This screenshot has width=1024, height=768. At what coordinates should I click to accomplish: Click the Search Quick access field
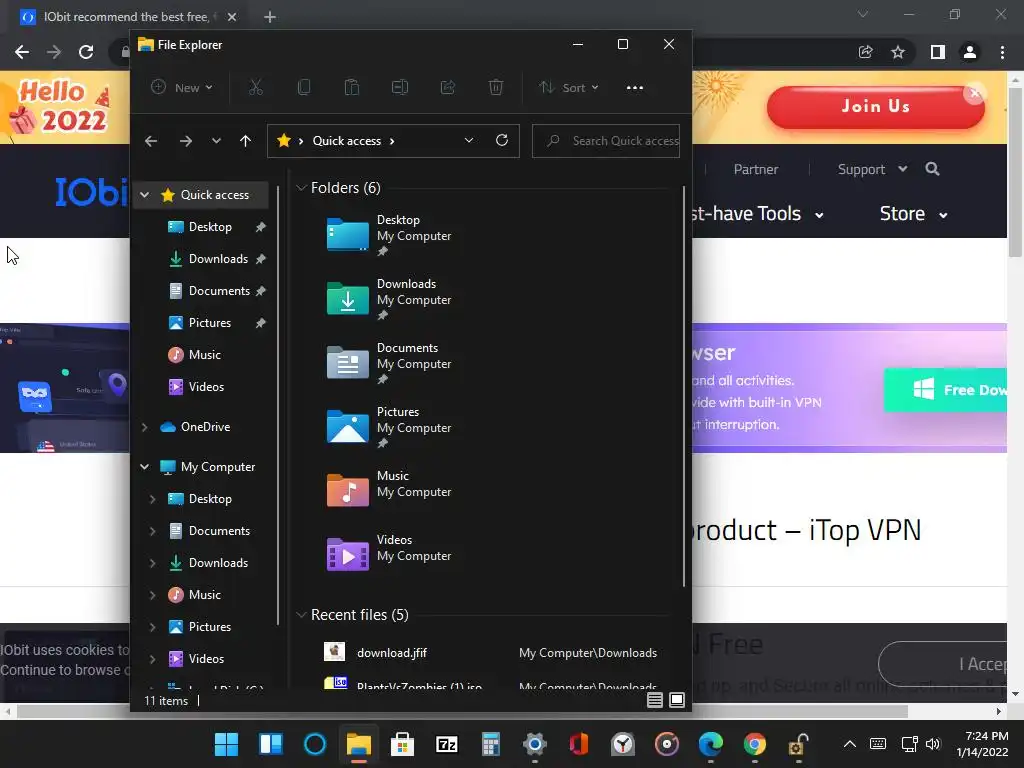[x=606, y=140]
